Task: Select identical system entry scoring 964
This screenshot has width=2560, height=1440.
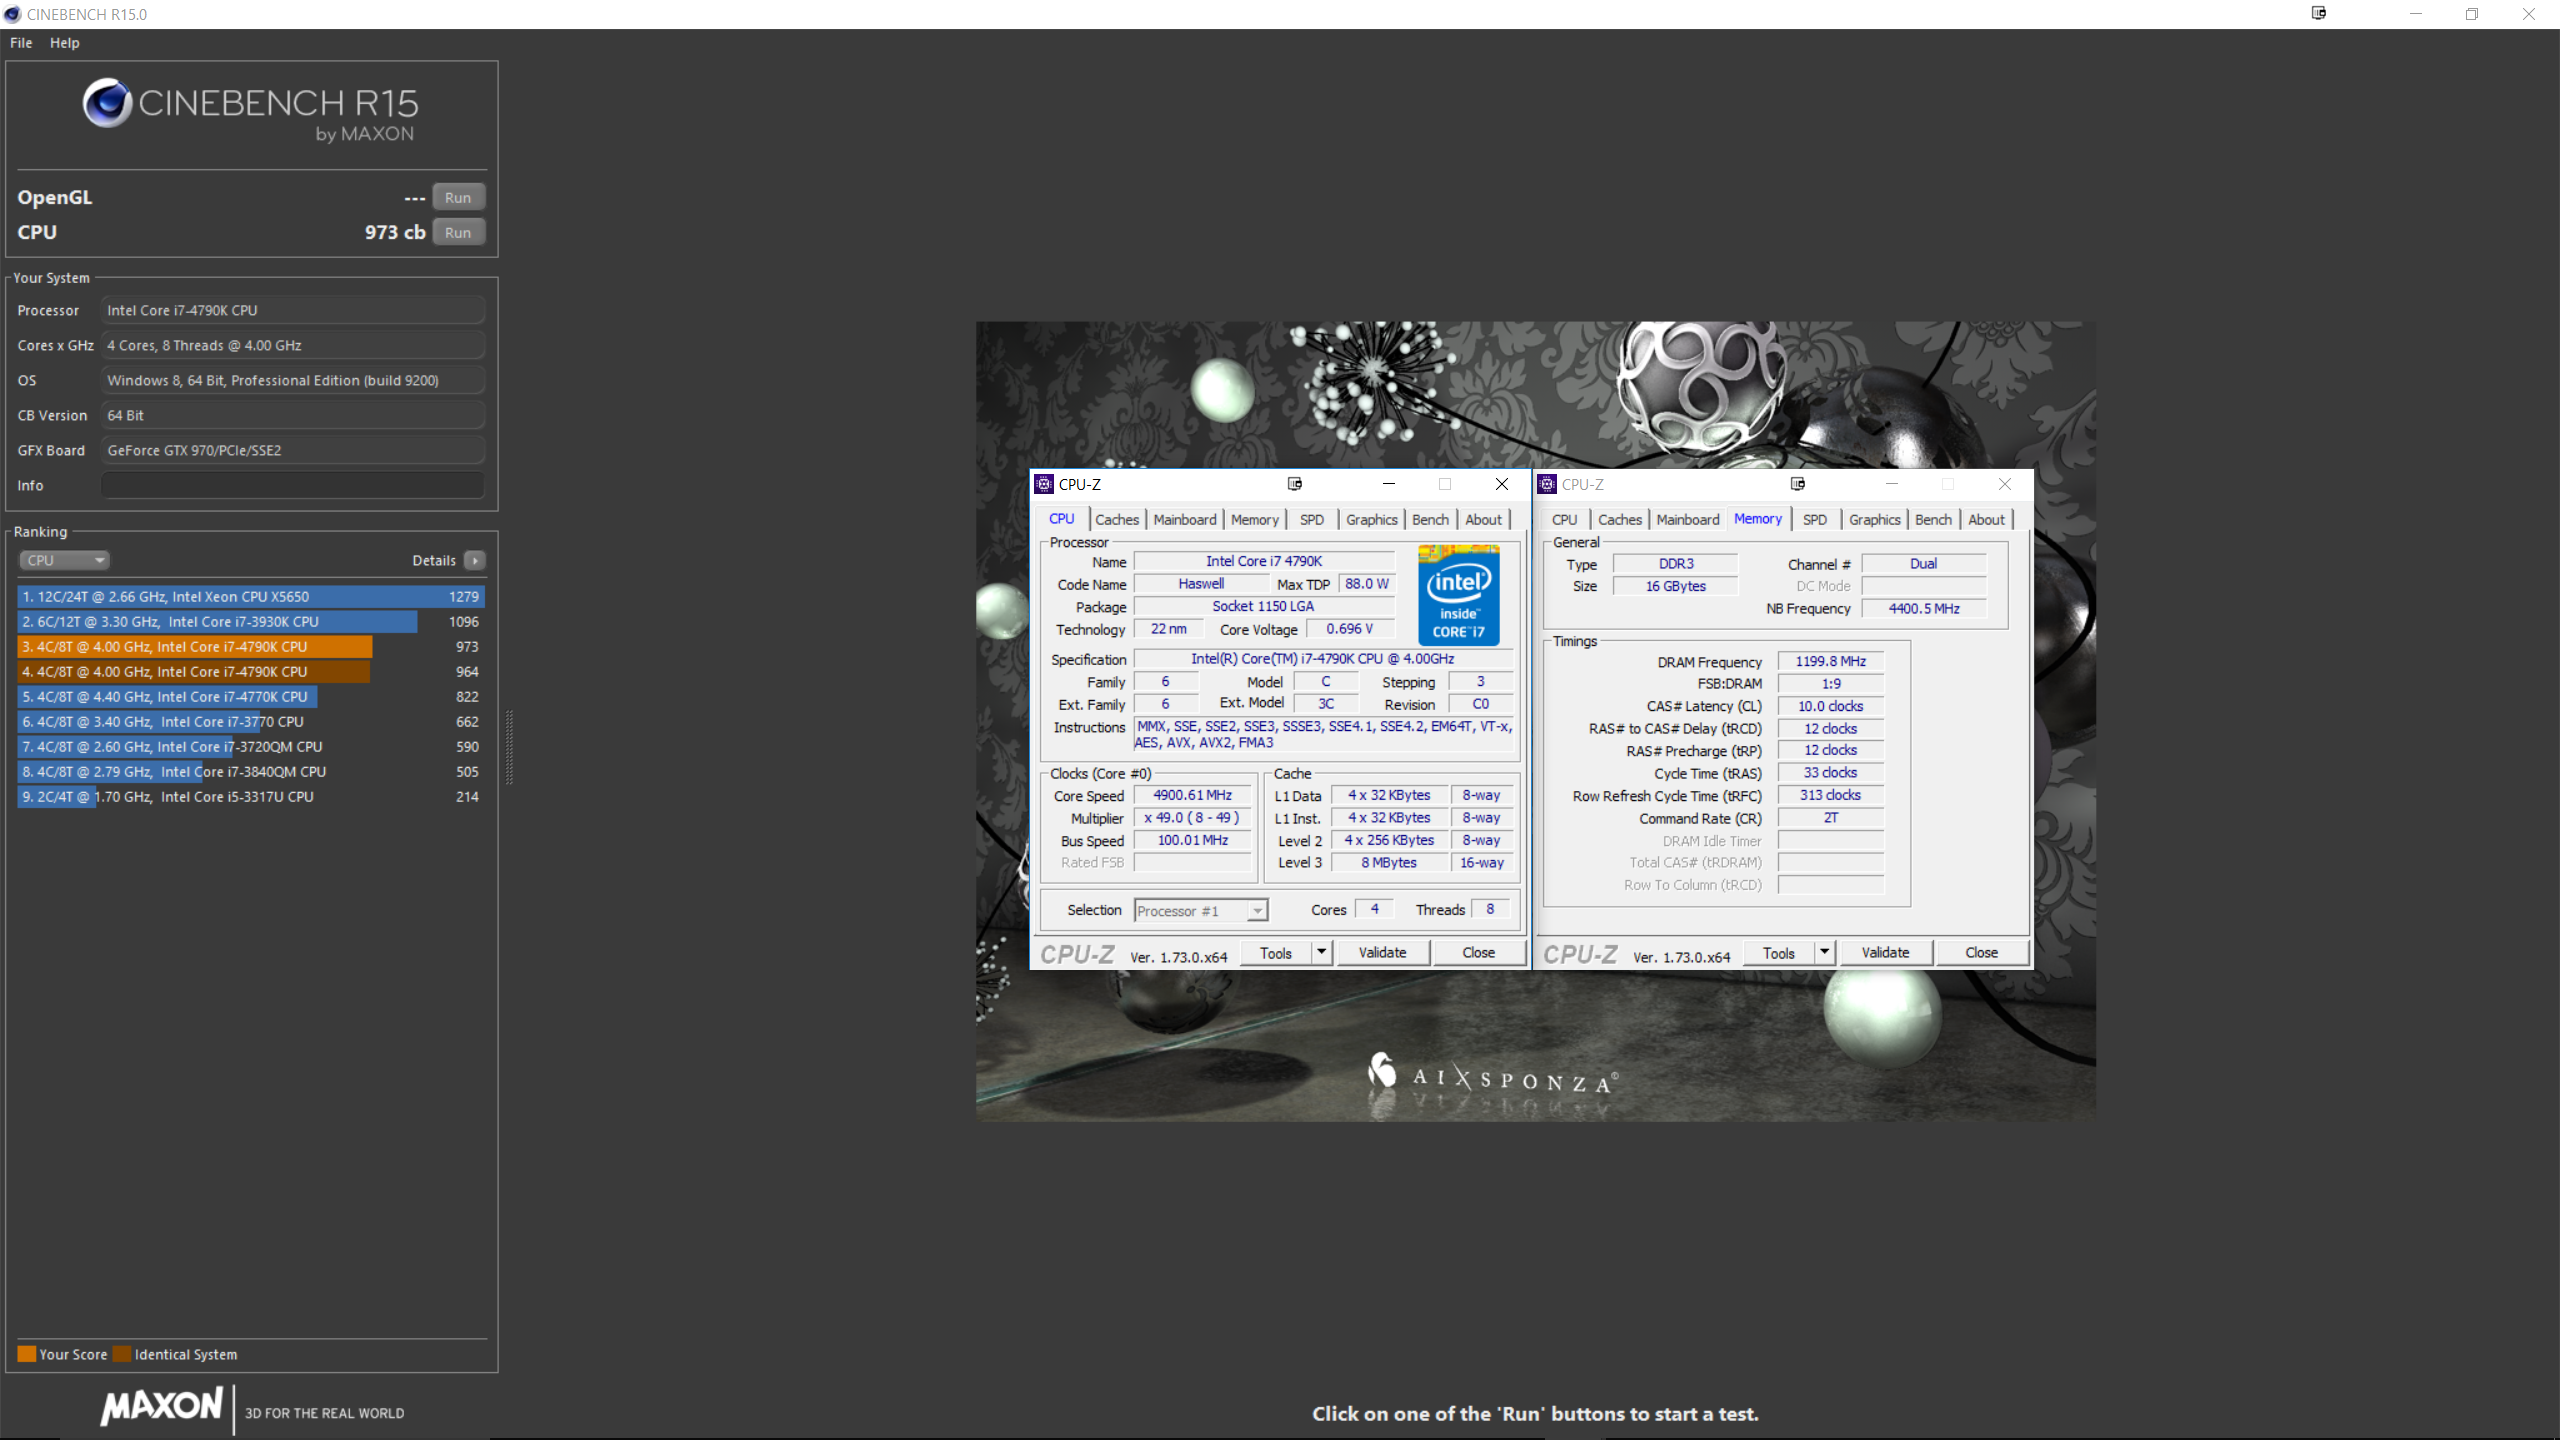Action: click(x=251, y=671)
